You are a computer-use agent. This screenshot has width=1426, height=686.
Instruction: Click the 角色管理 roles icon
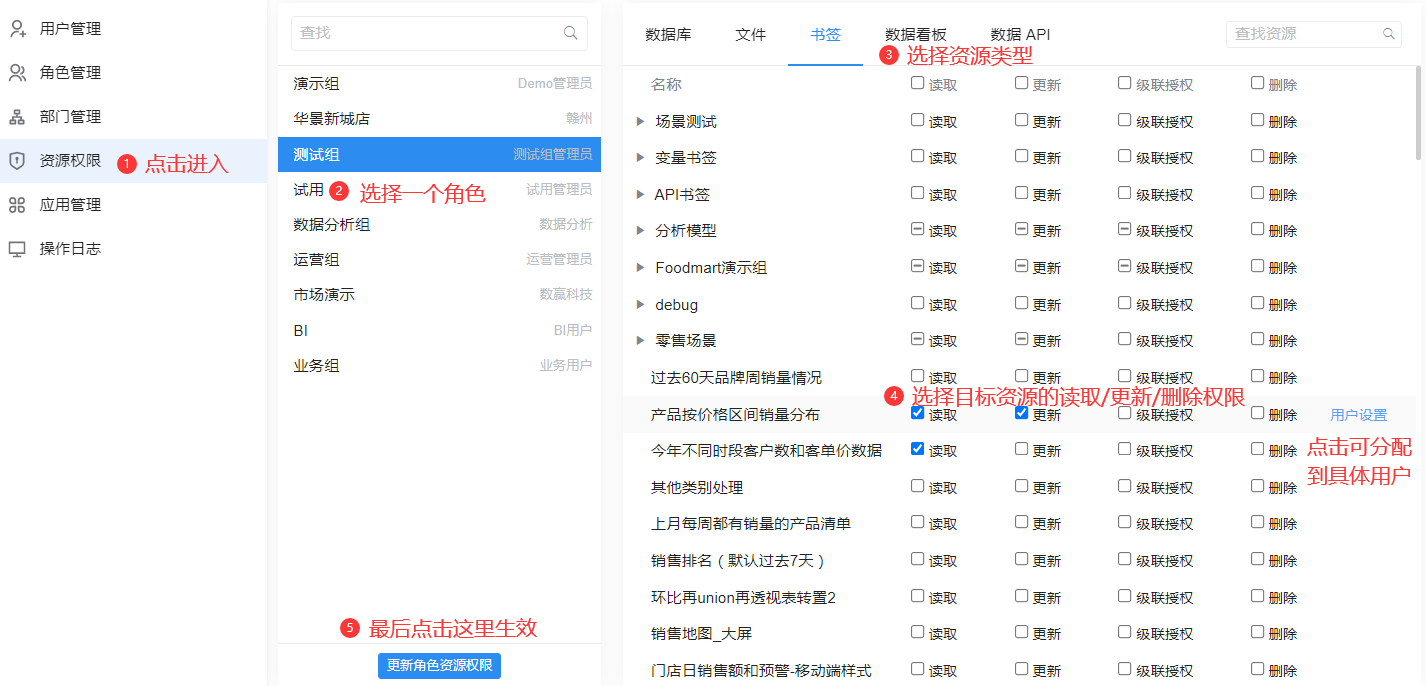[x=18, y=73]
